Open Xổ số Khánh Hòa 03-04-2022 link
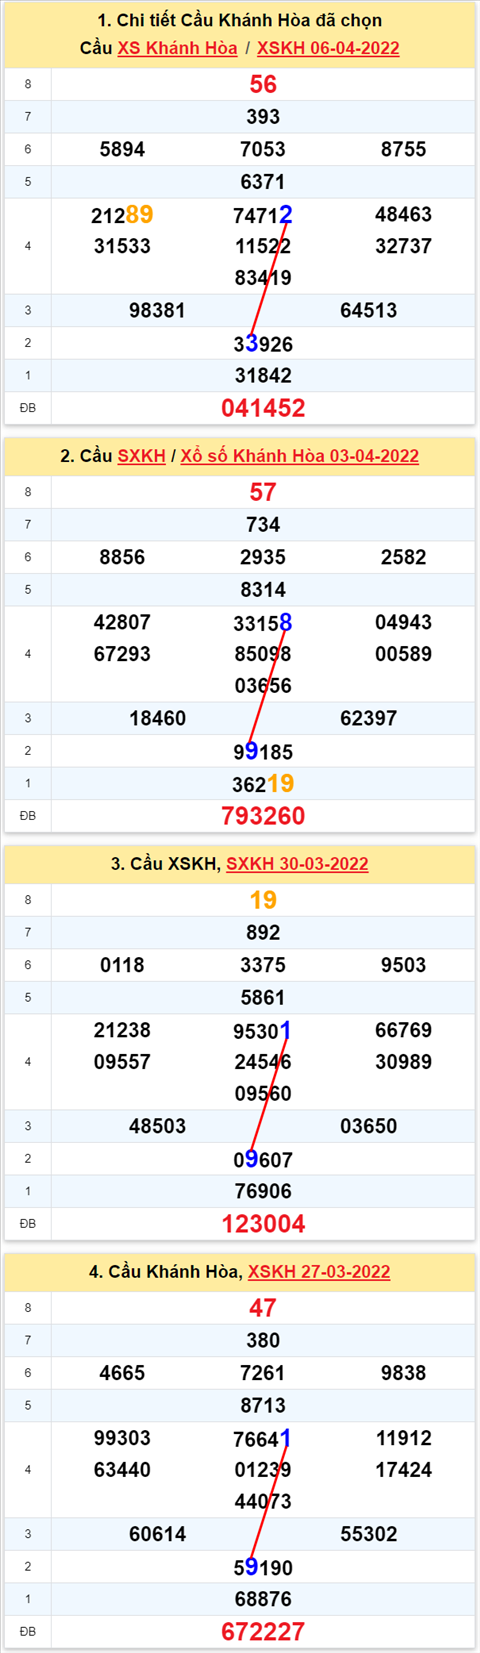This screenshot has width=480, height=1653. (x=299, y=456)
